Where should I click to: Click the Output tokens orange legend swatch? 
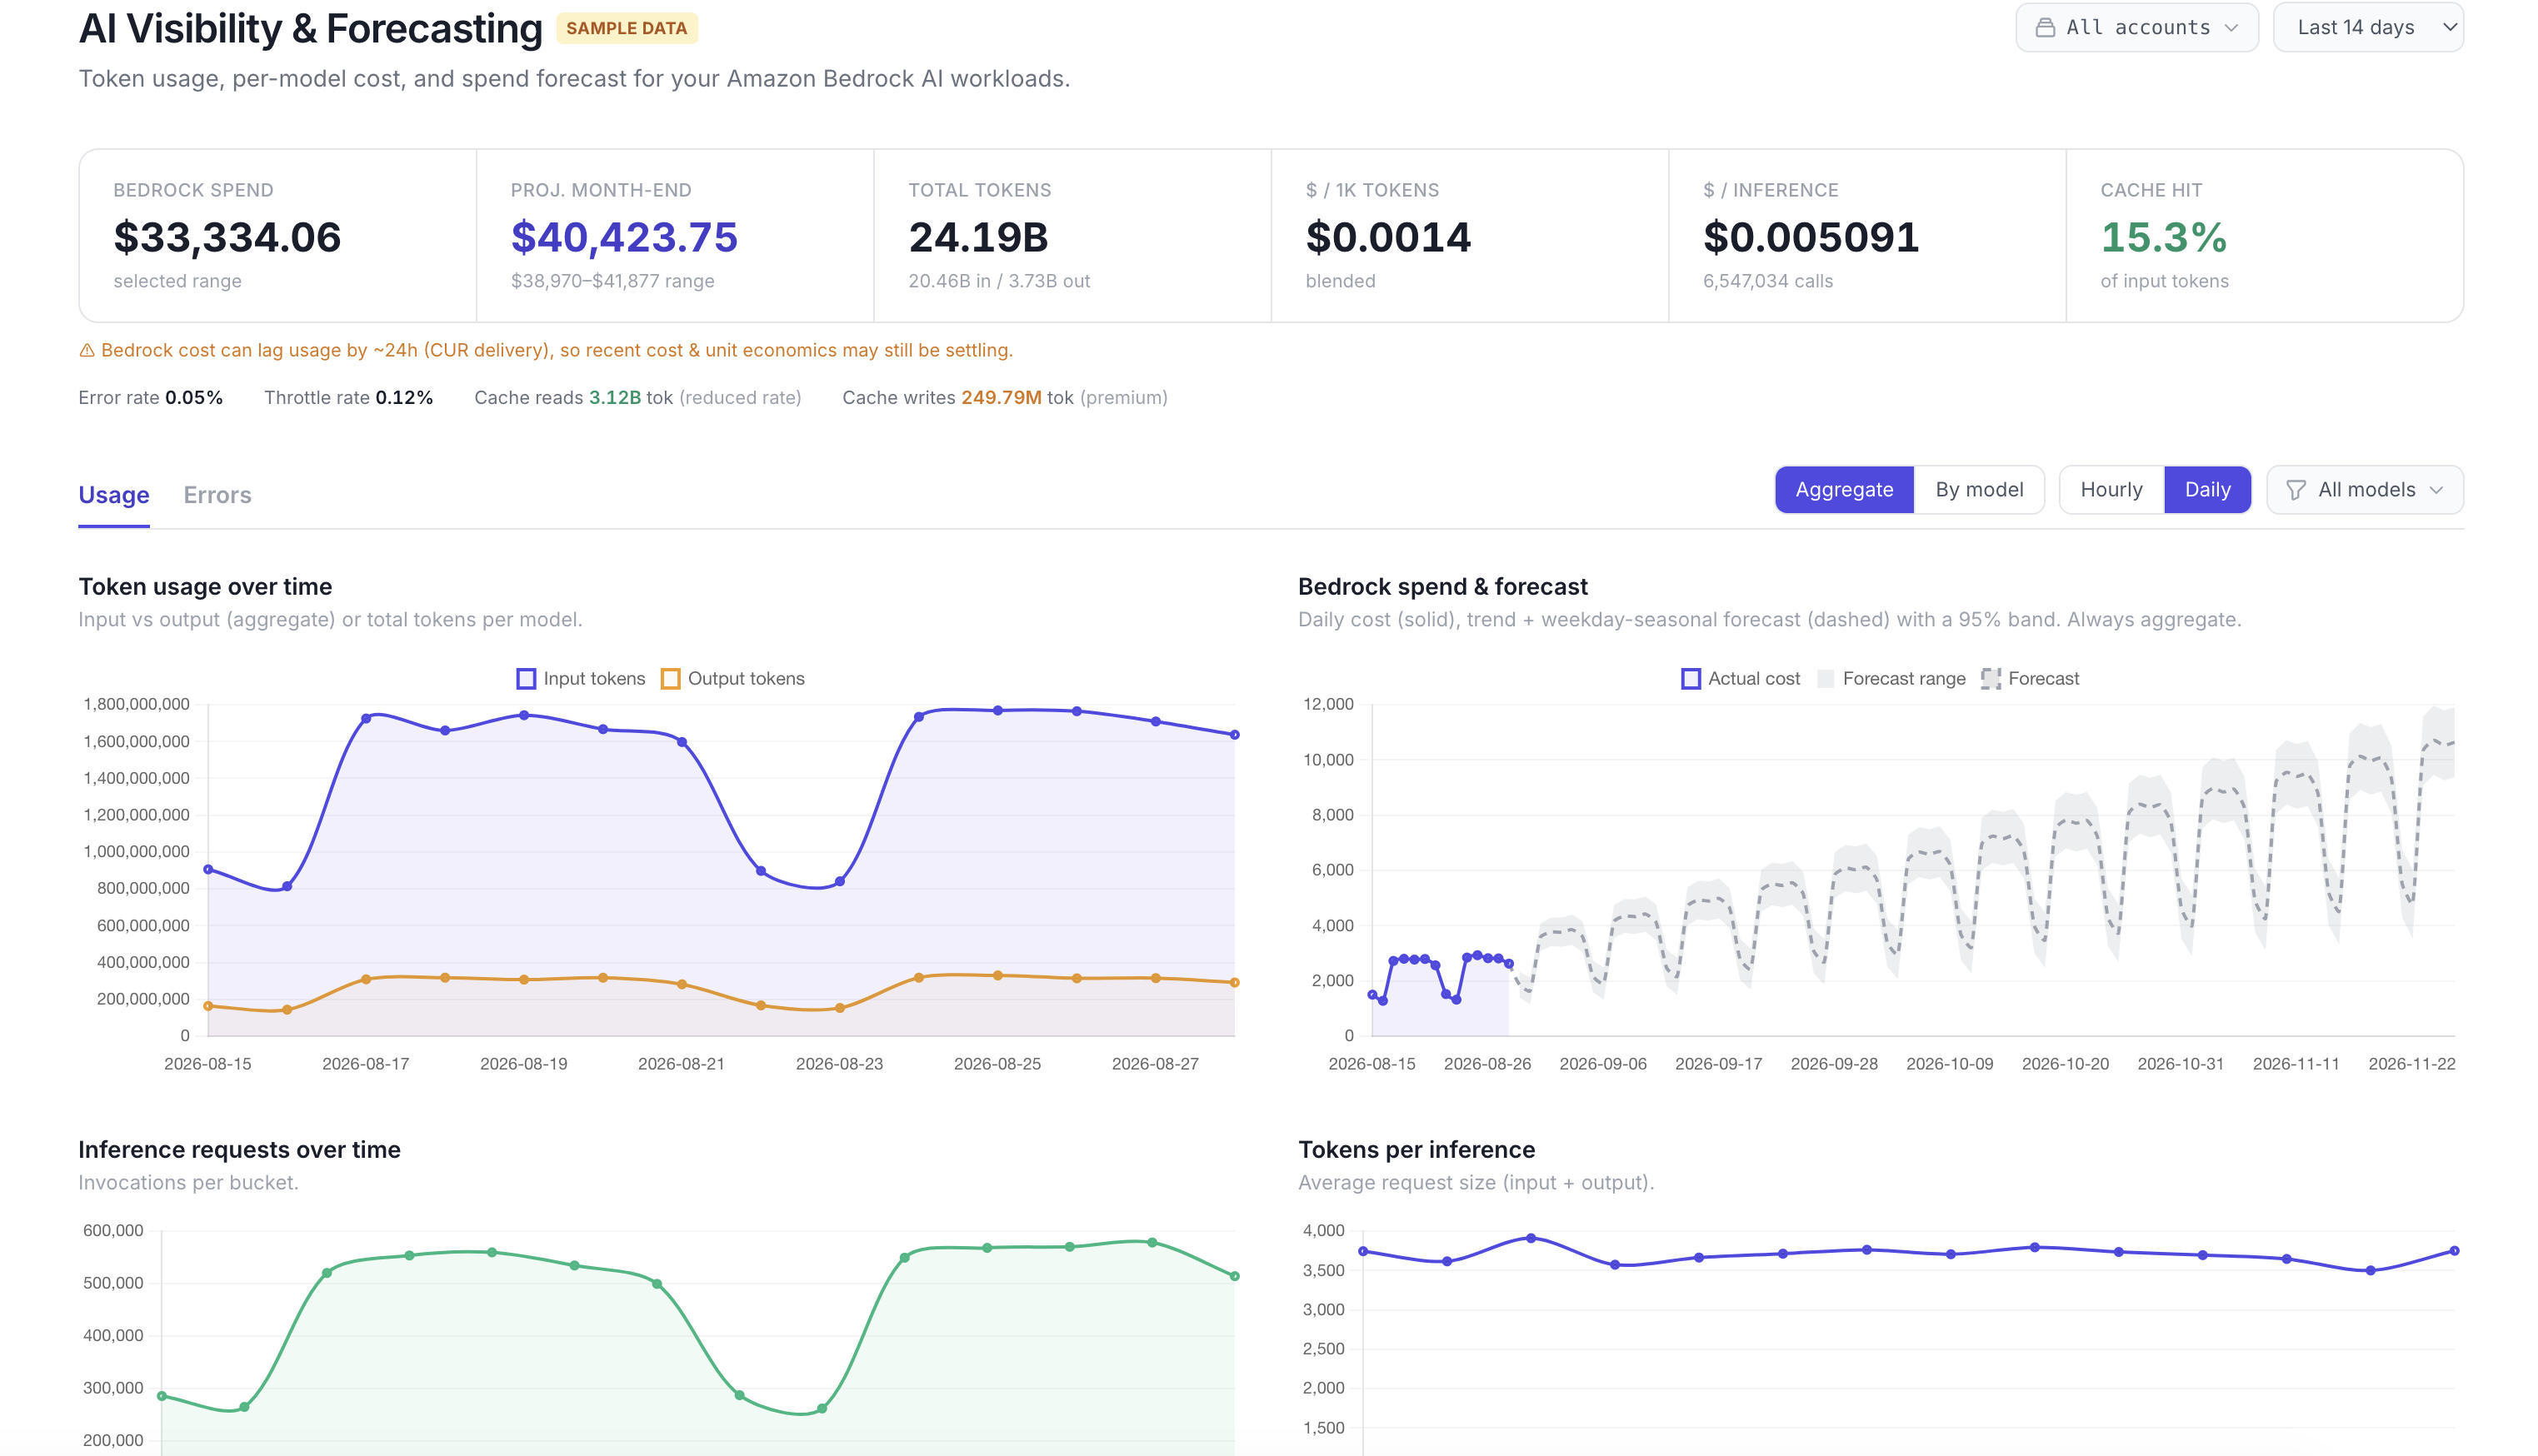click(x=671, y=679)
